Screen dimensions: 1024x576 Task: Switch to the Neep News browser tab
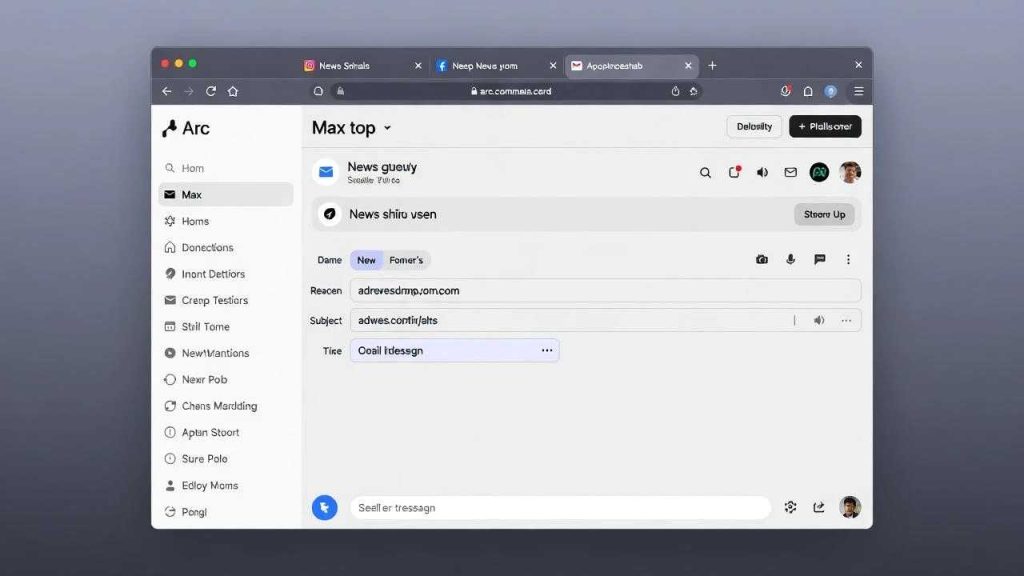[485, 66]
